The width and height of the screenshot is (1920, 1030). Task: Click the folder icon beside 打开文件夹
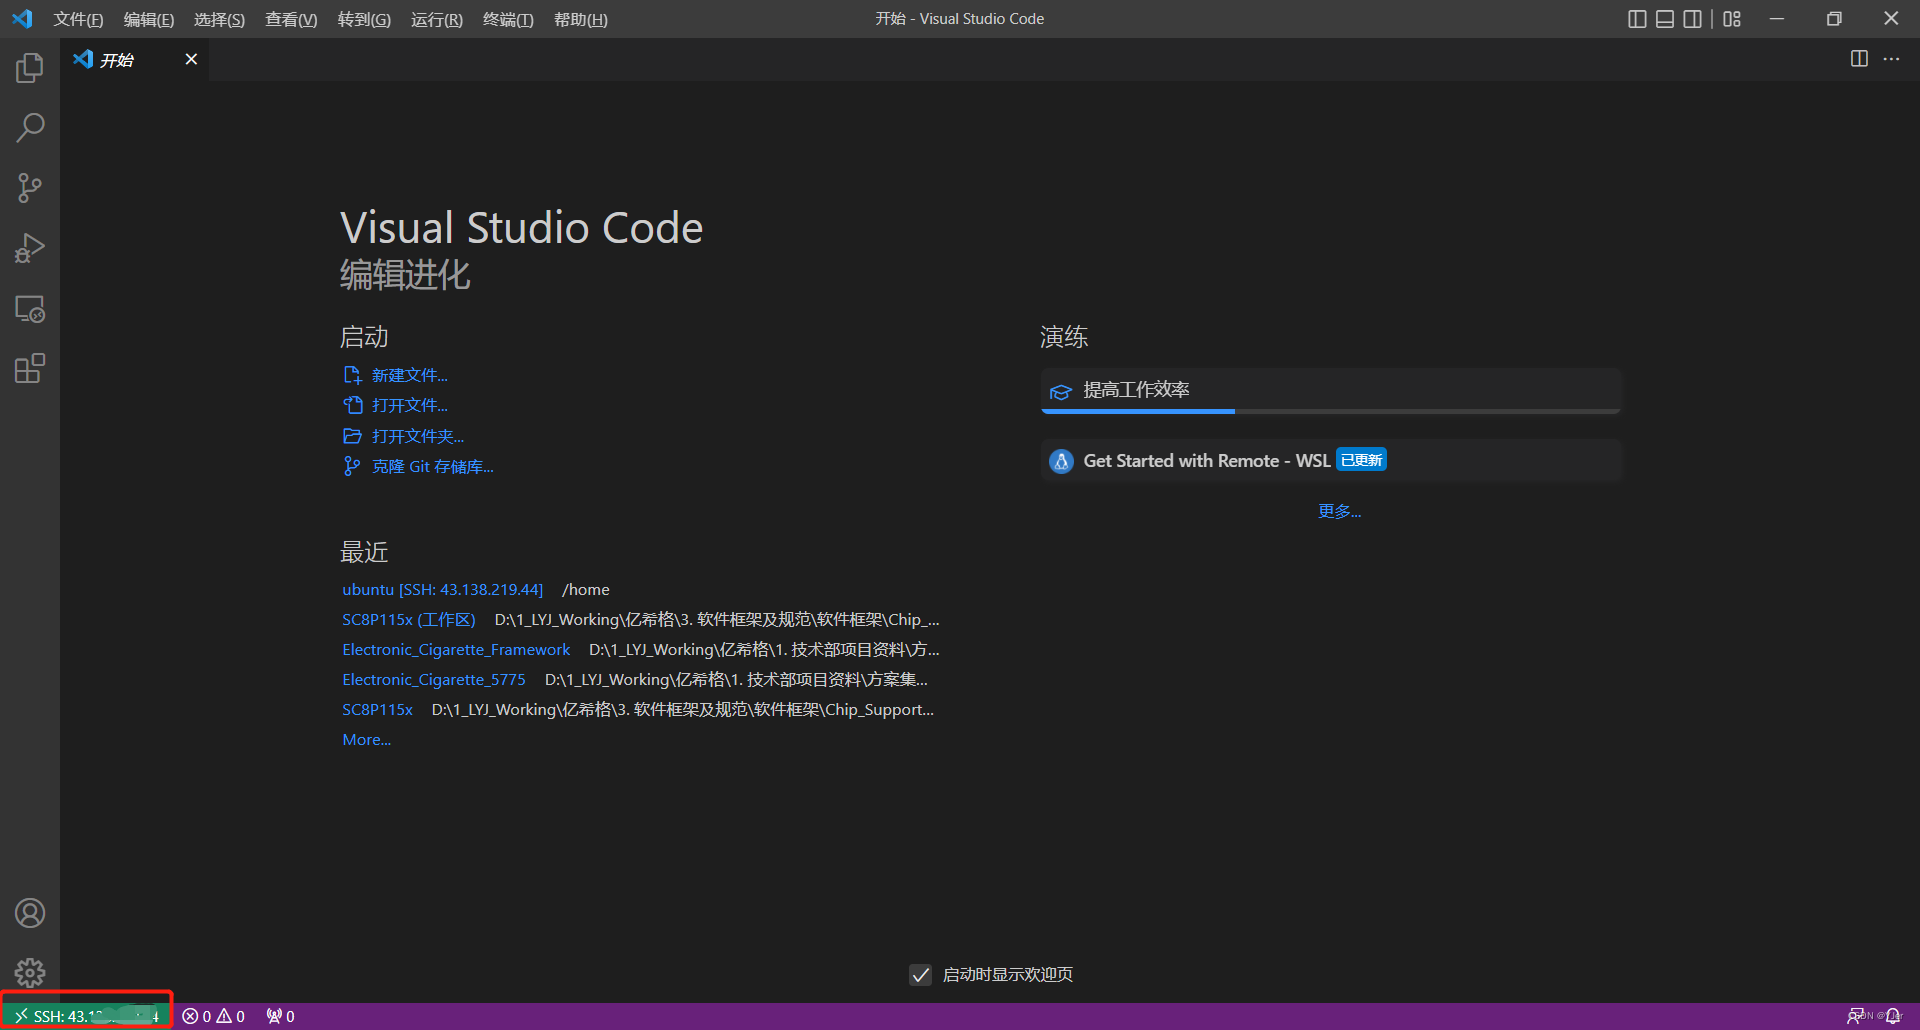(352, 436)
